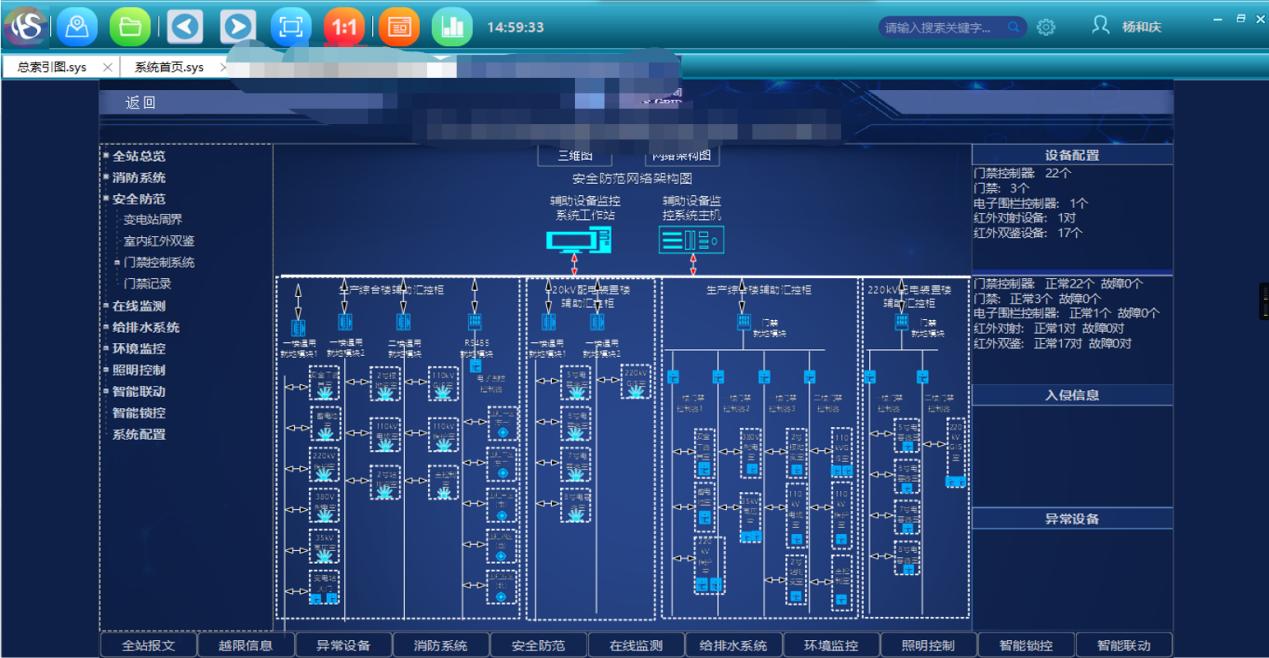Click the 返回 back button
The width and height of the screenshot is (1269, 658).
tap(141, 103)
